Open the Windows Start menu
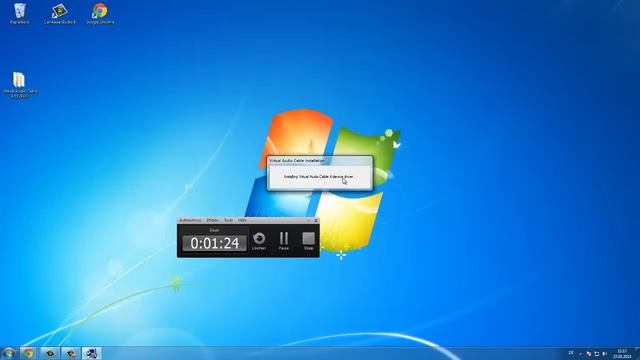 coord(8,353)
